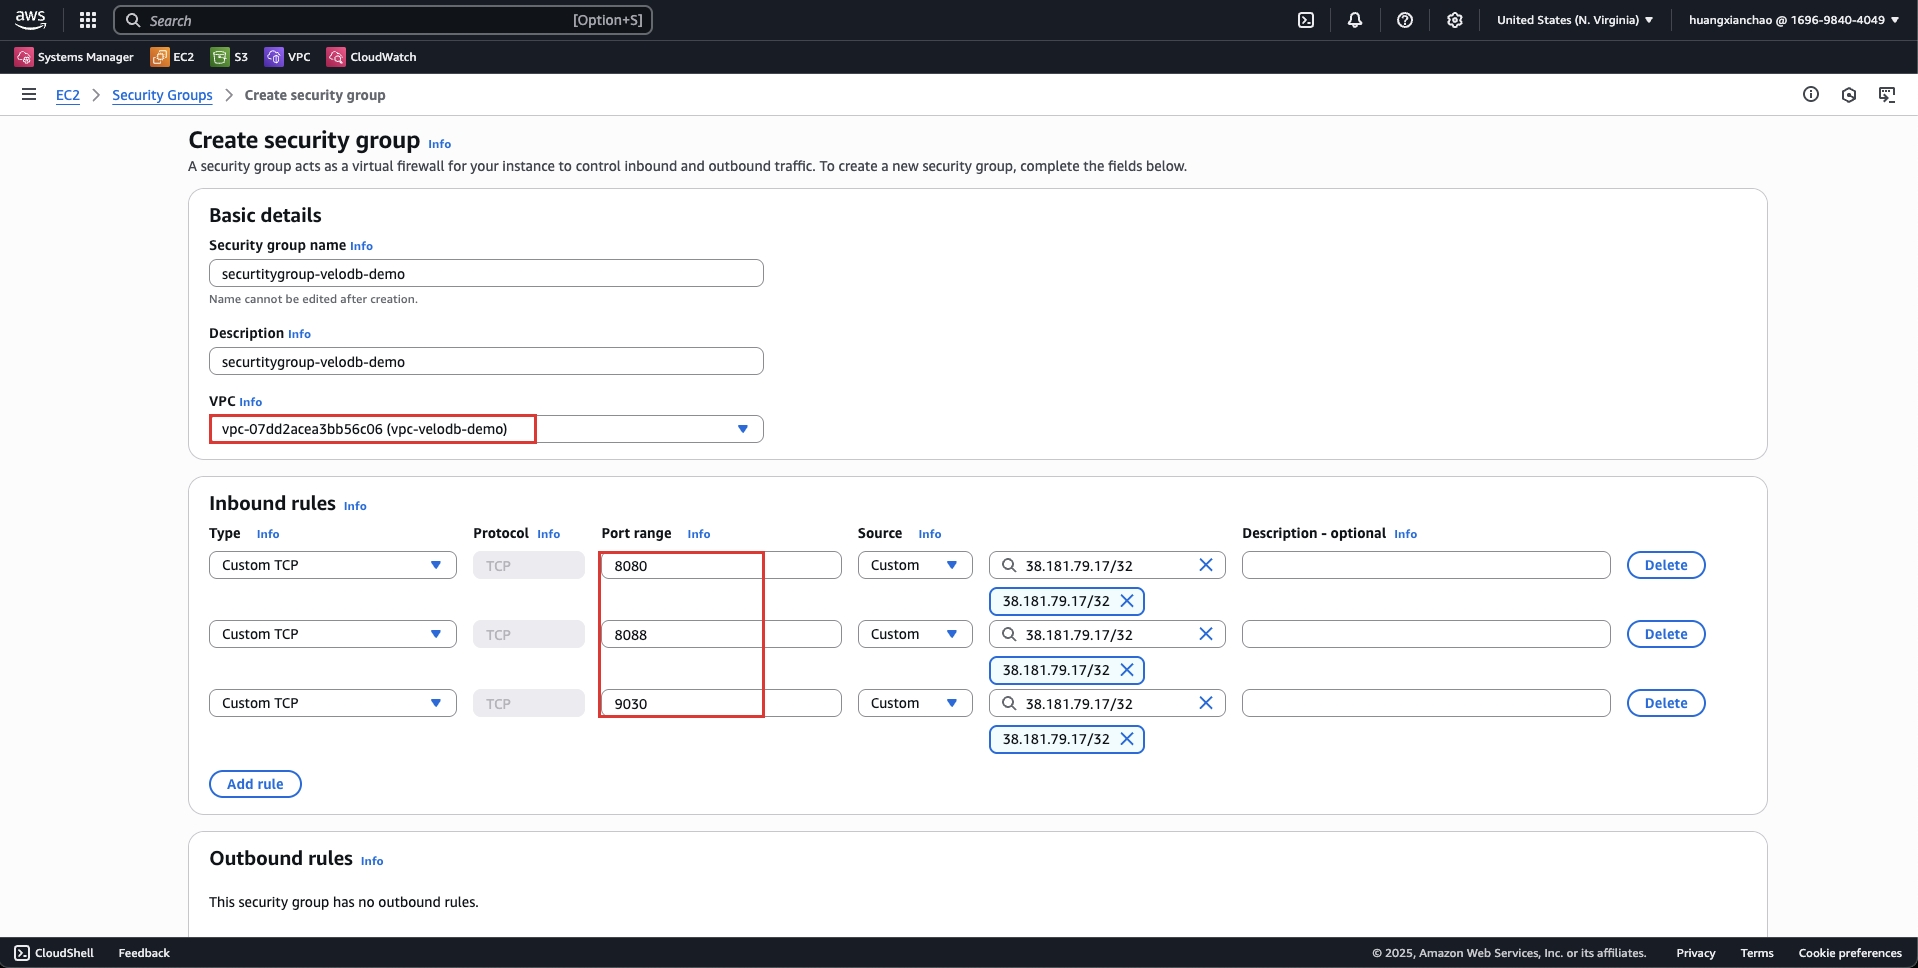This screenshot has width=1918, height=968.
Task: Clear source field for port 8088 rule
Action: pos(1206,634)
